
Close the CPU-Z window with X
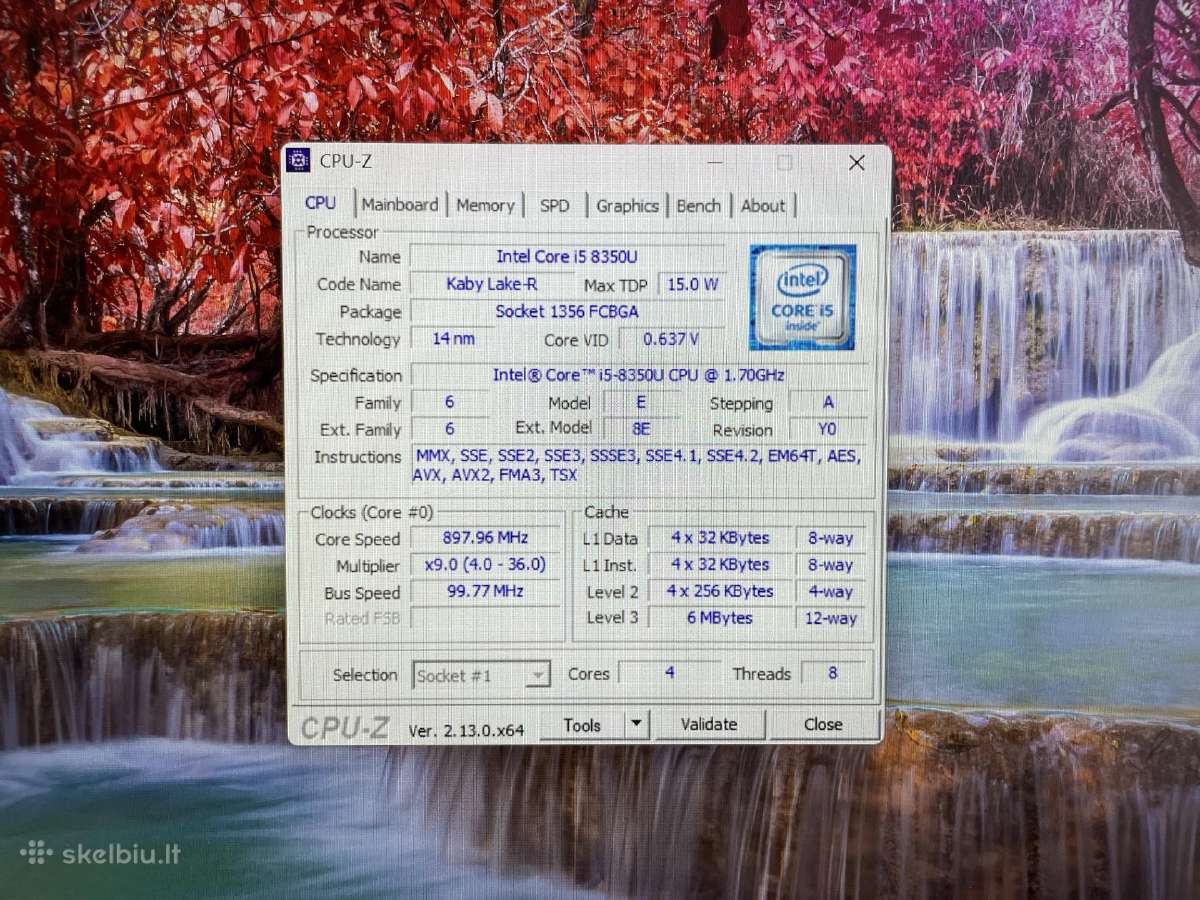tap(857, 162)
